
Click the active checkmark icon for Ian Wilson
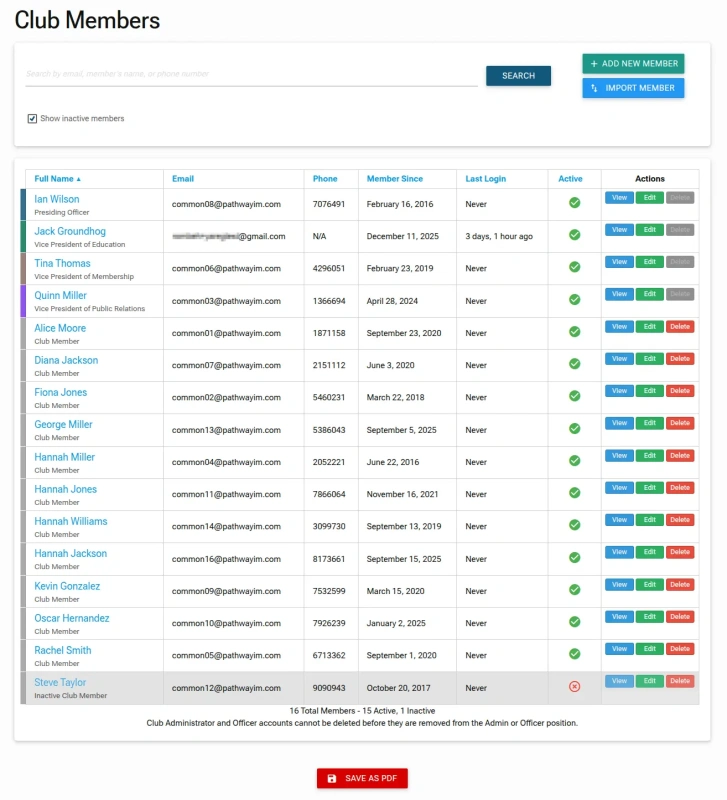coord(574,203)
